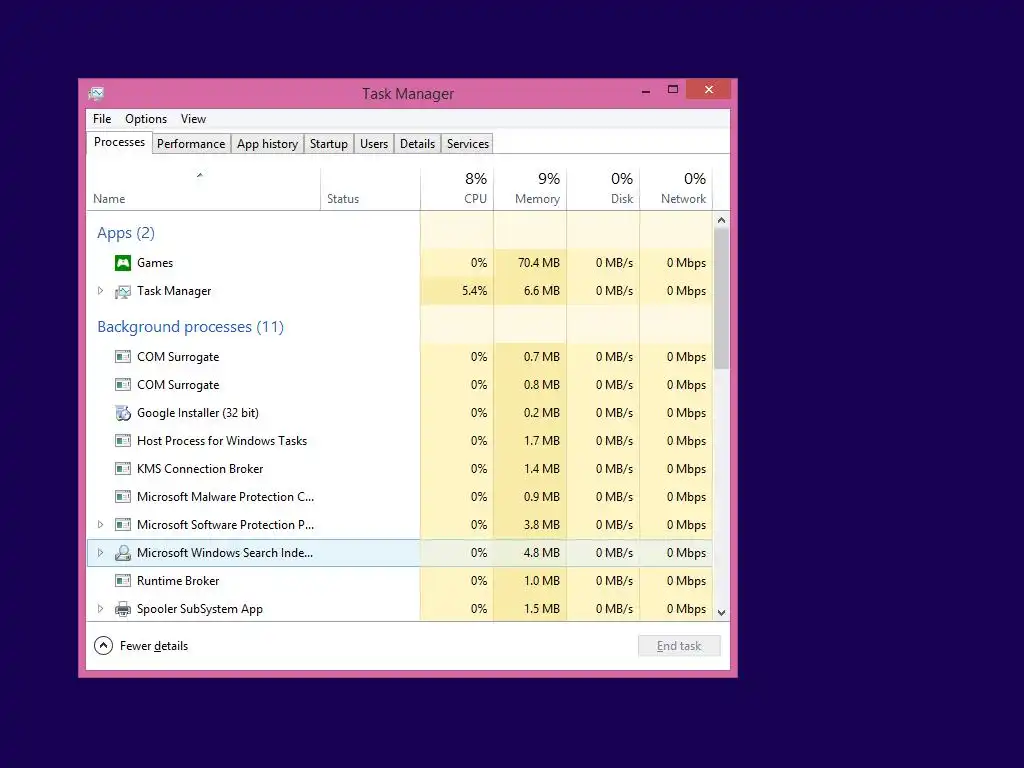Click the Fewer details link
This screenshot has width=1024, height=768.
pos(153,646)
